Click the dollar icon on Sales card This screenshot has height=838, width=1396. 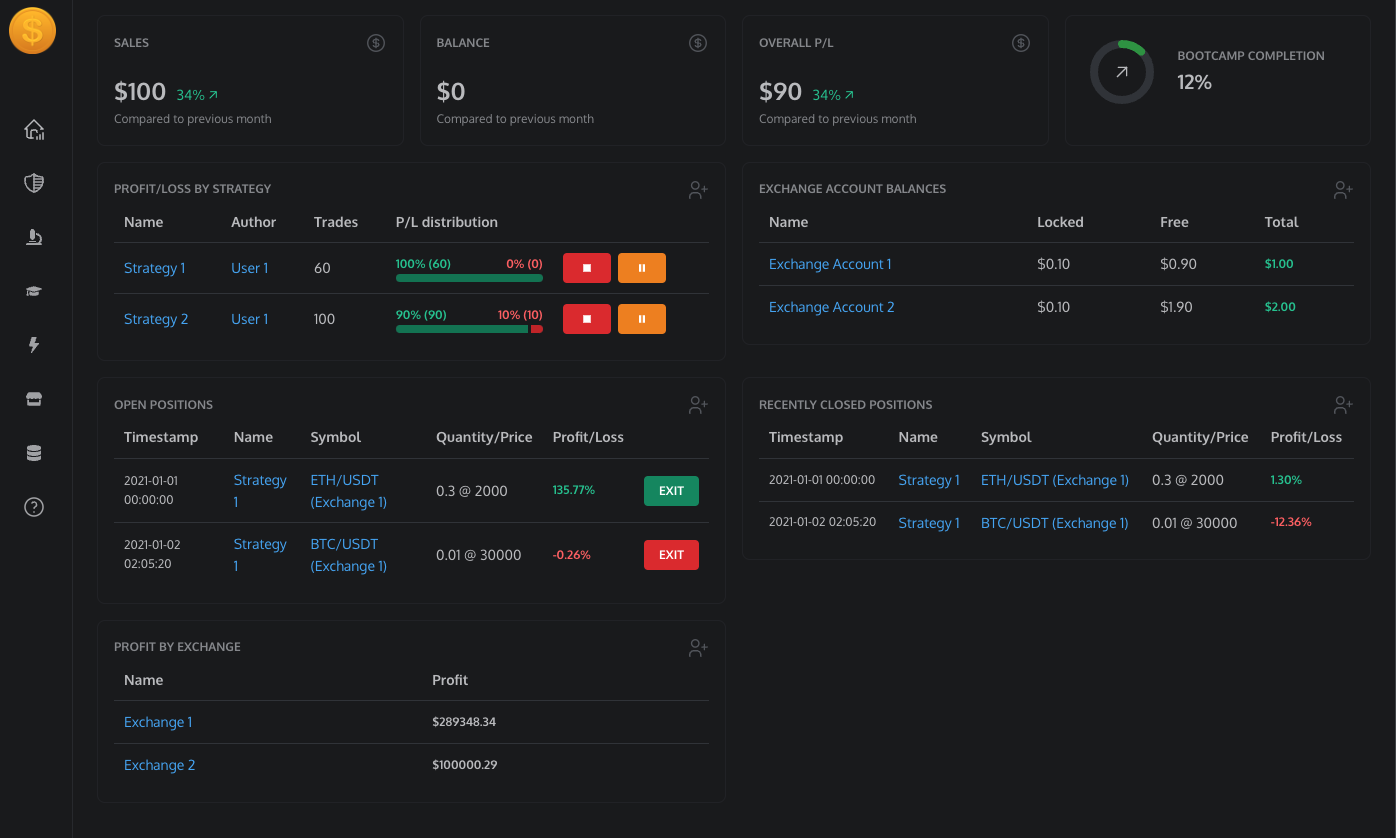point(376,43)
